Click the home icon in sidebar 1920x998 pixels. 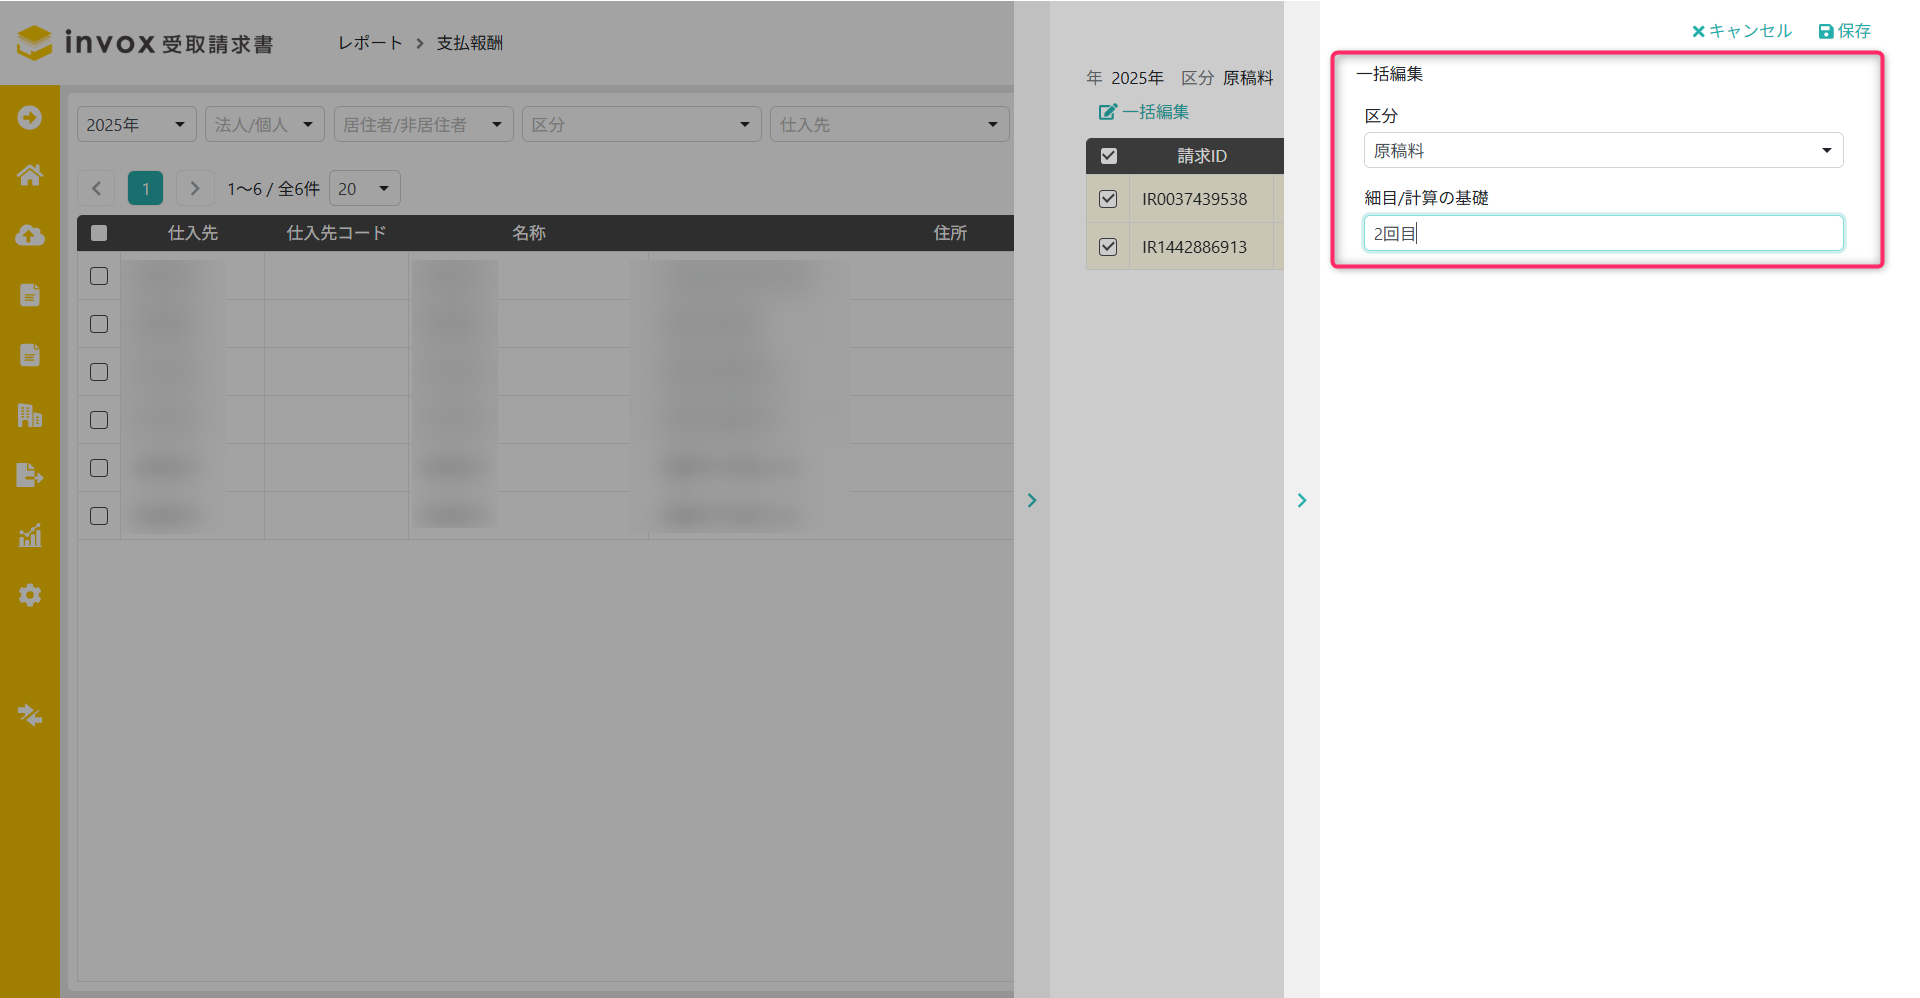(x=30, y=176)
